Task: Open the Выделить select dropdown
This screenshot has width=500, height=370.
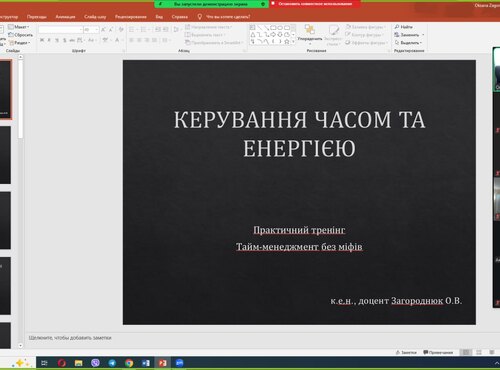Action: pyautogui.click(x=408, y=43)
